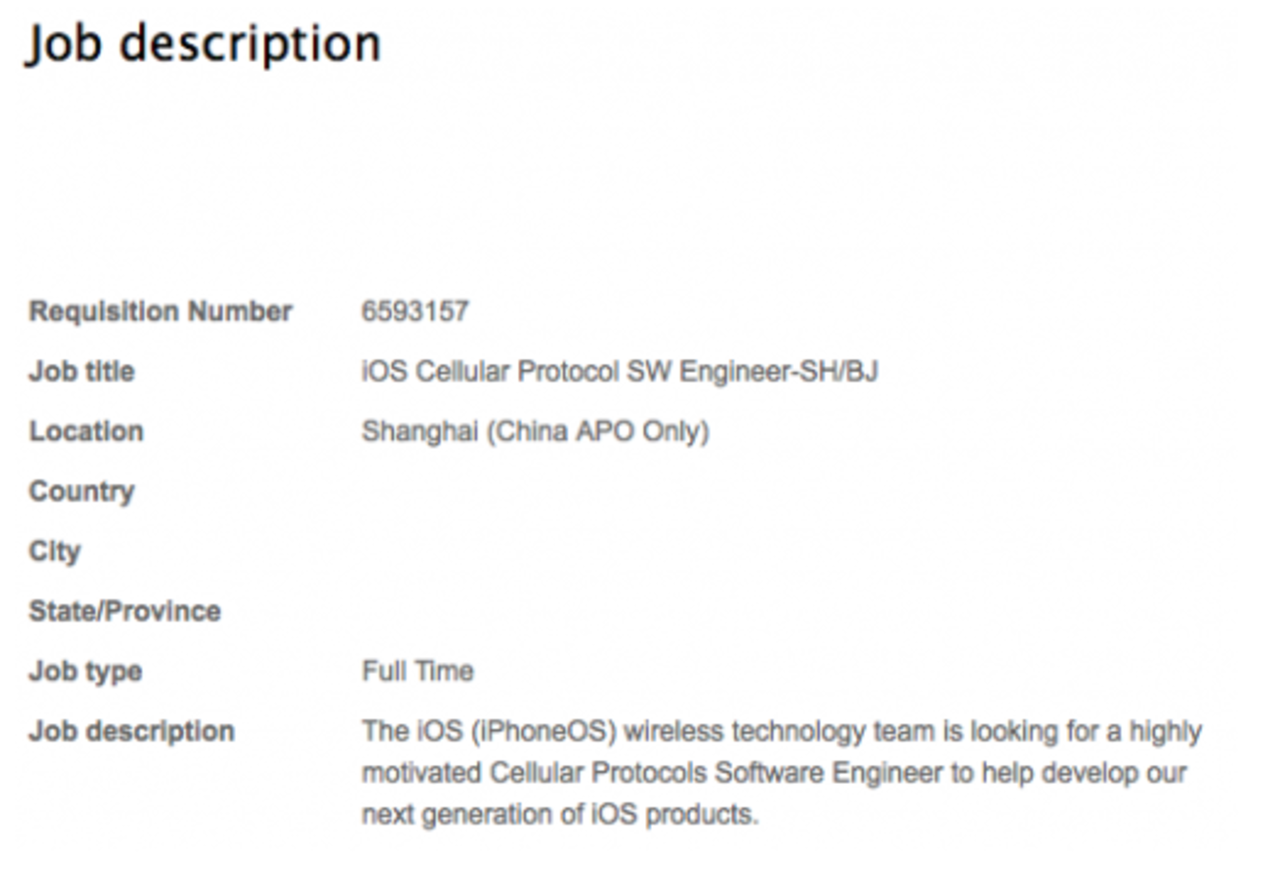This screenshot has height=871, width=1280.
Task: Click the "Location" field label
Action: click(x=86, y=432)
